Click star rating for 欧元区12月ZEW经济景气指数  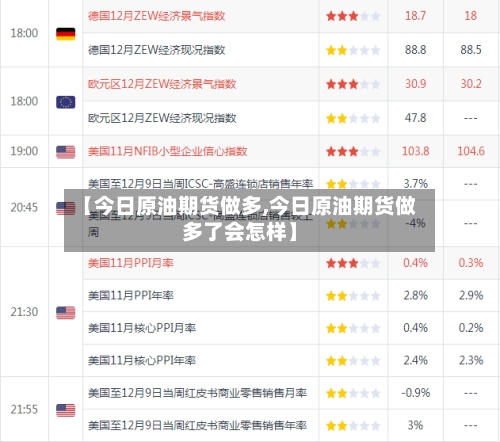[x=353, y=84]
